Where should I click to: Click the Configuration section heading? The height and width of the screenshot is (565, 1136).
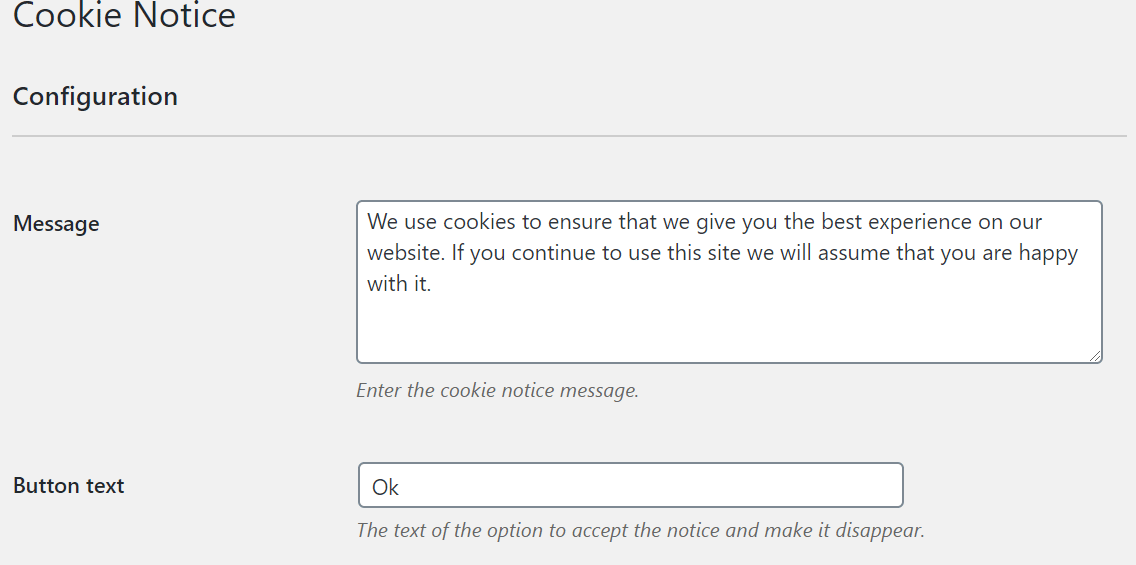pyautogui.click(x=95, y=97)
